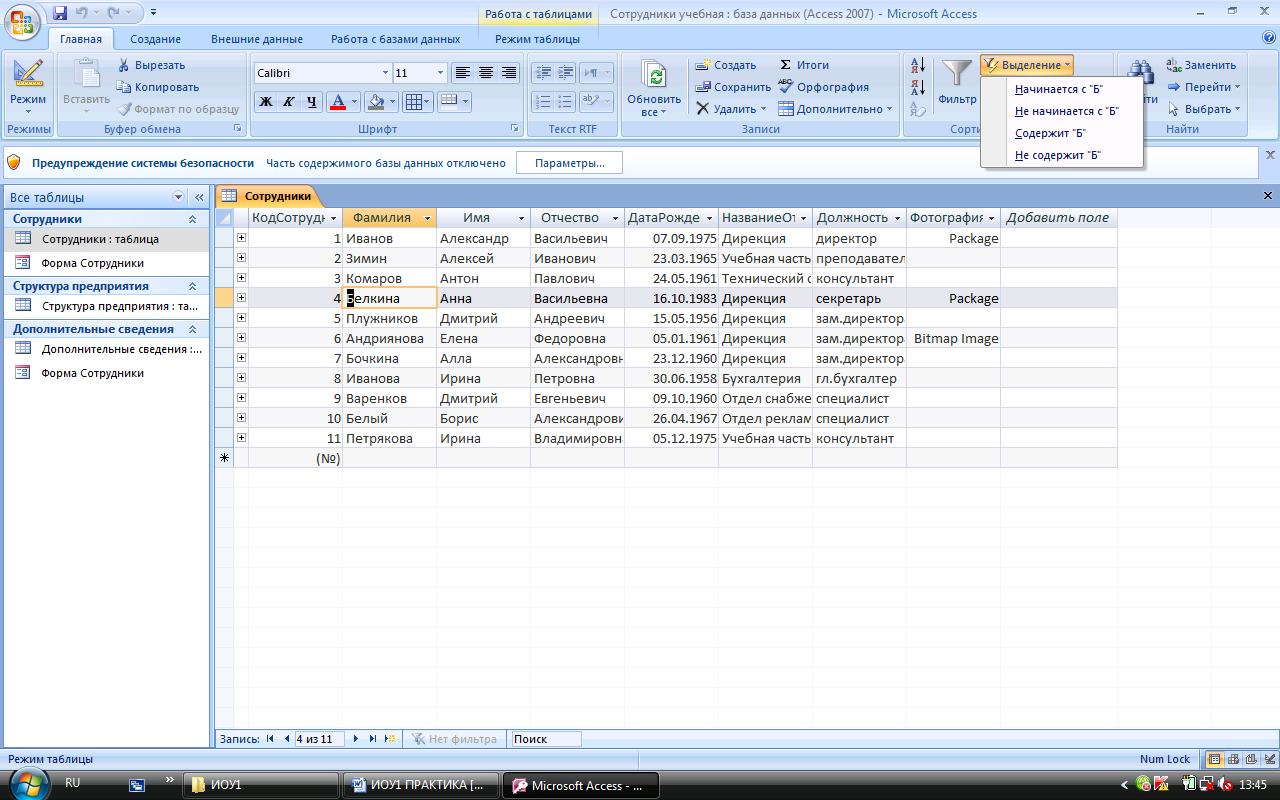Viewport: 1280px width, 800px height.
Task: Click Удалить record command
Action: (x=731, y=109)
